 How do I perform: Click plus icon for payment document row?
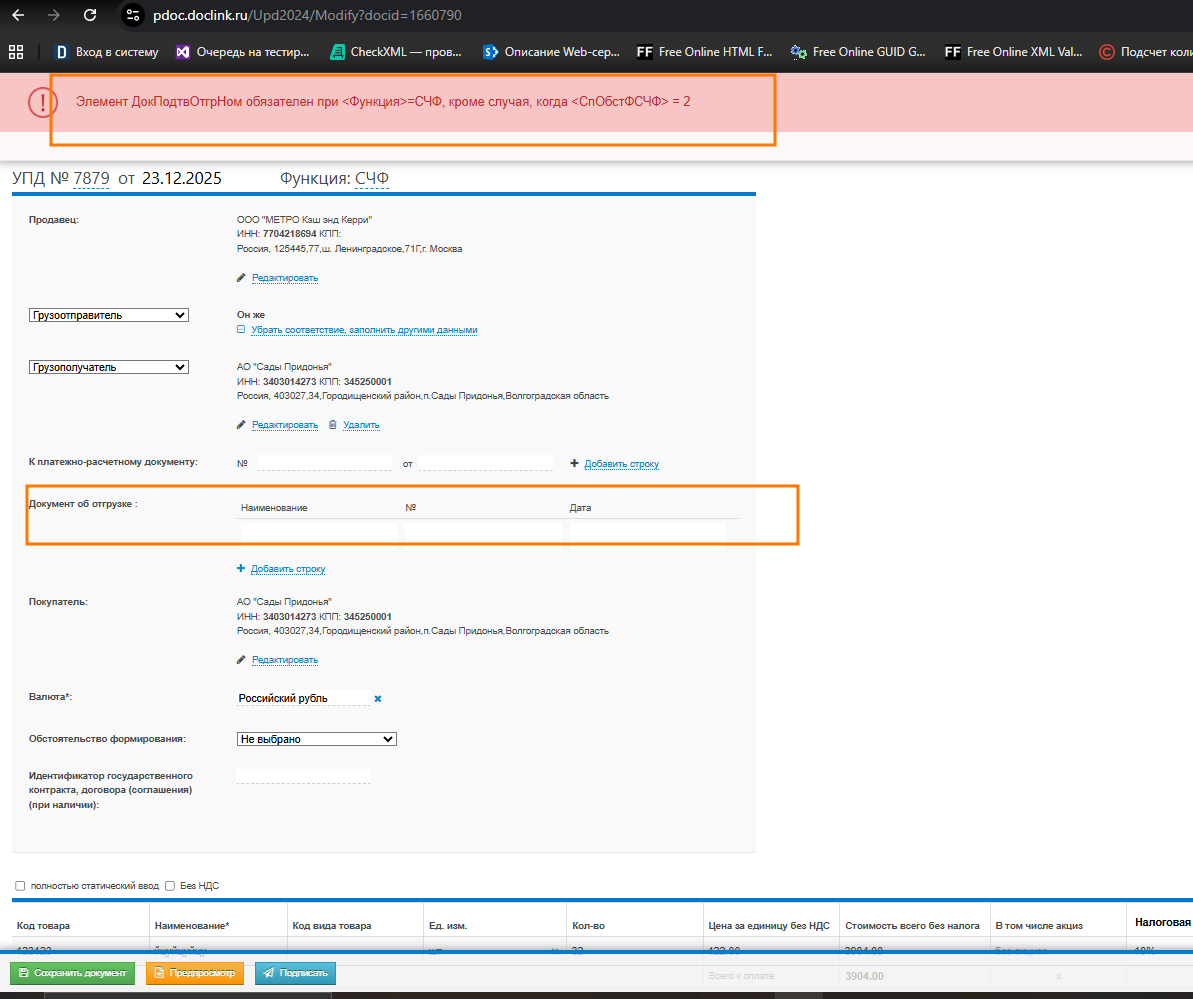point(574,463)
